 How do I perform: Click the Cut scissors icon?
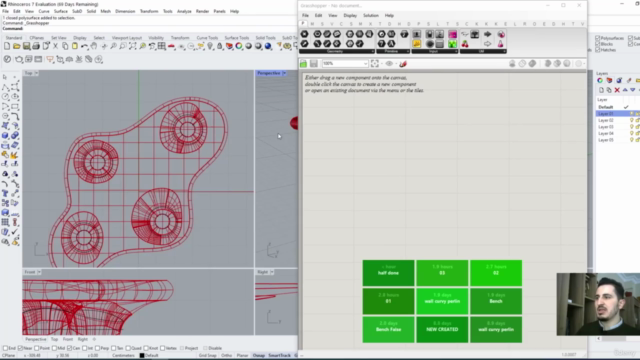point(56,46)
